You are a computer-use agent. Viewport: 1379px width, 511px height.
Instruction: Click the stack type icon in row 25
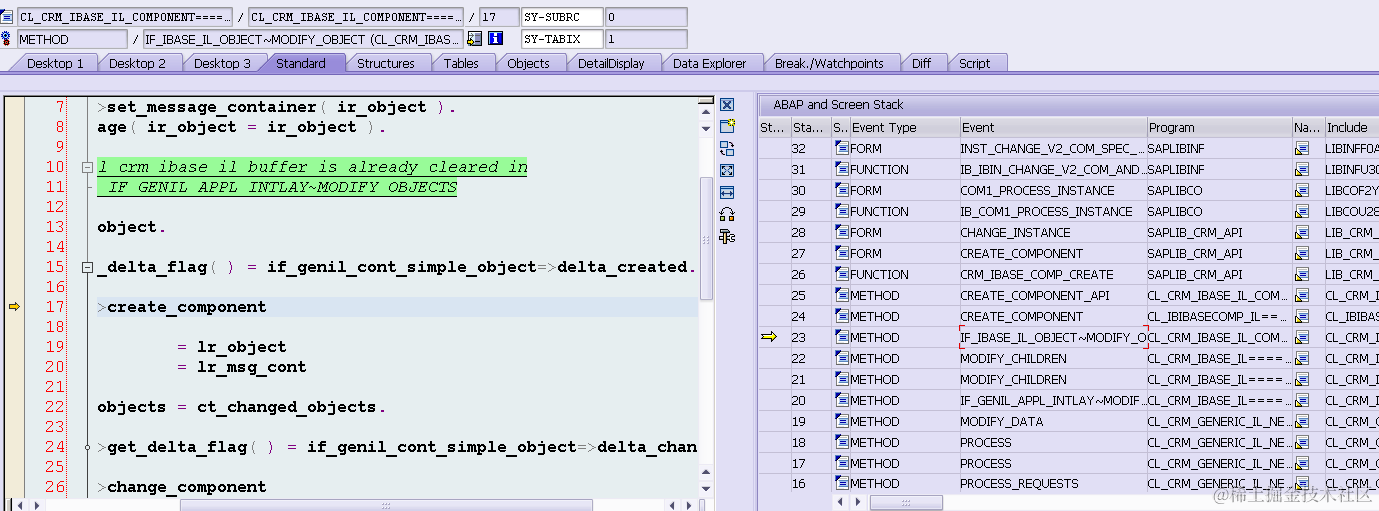(841, 295)
